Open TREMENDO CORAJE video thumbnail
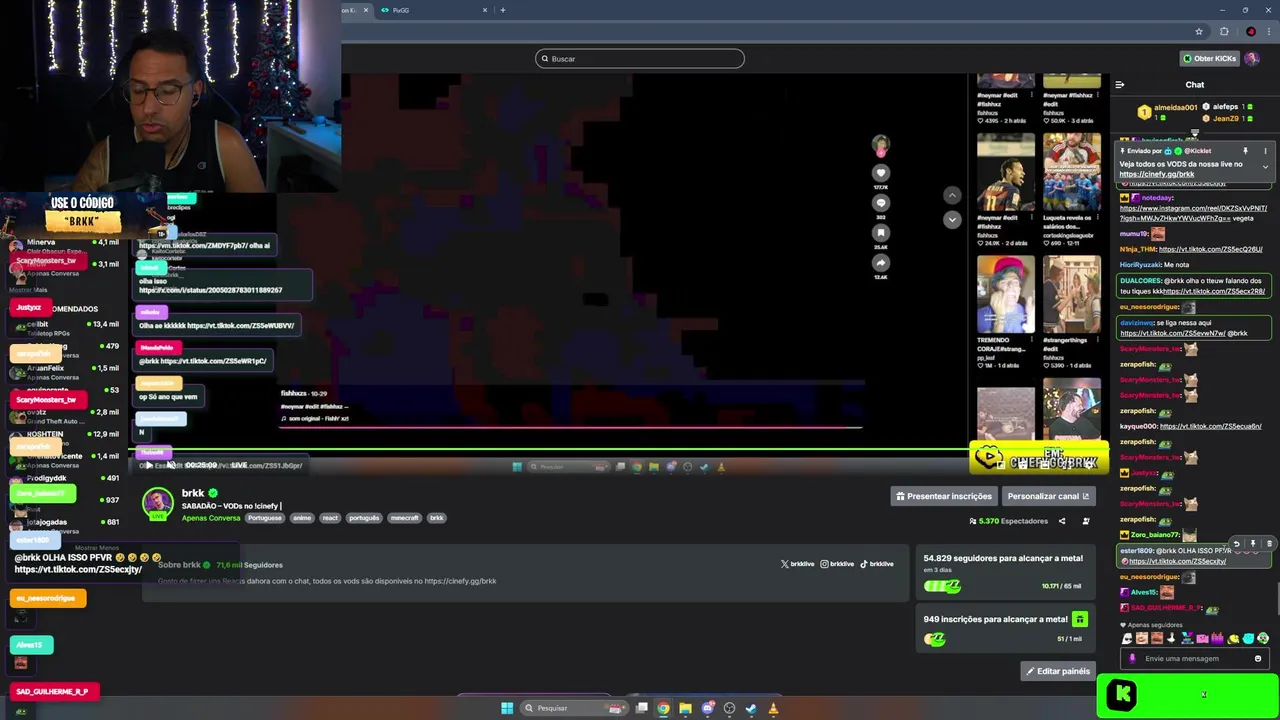 [1006, 294]
